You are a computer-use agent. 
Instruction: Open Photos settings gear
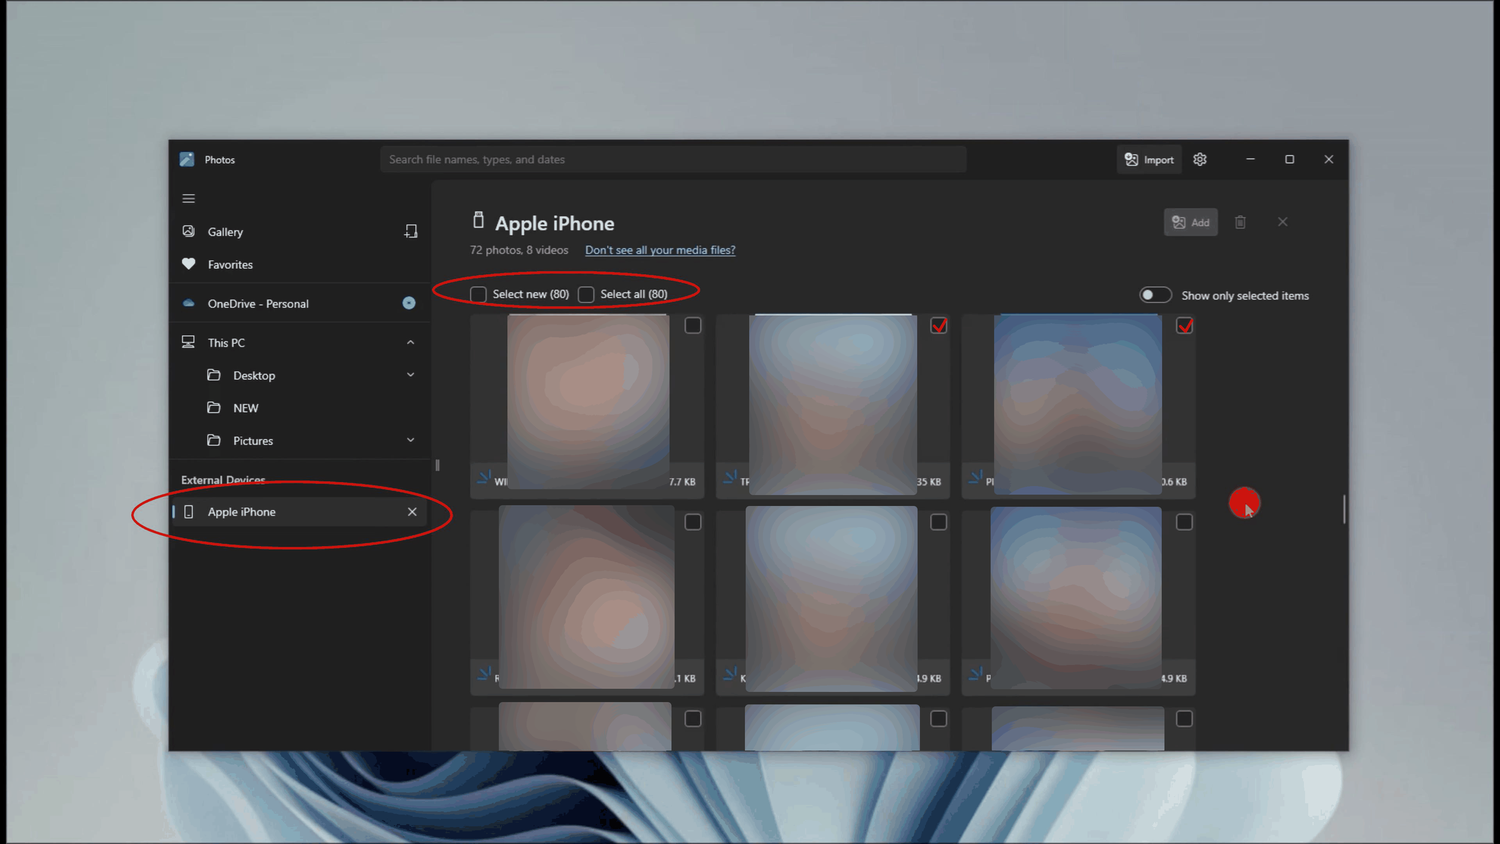(x=1200, y=160)
